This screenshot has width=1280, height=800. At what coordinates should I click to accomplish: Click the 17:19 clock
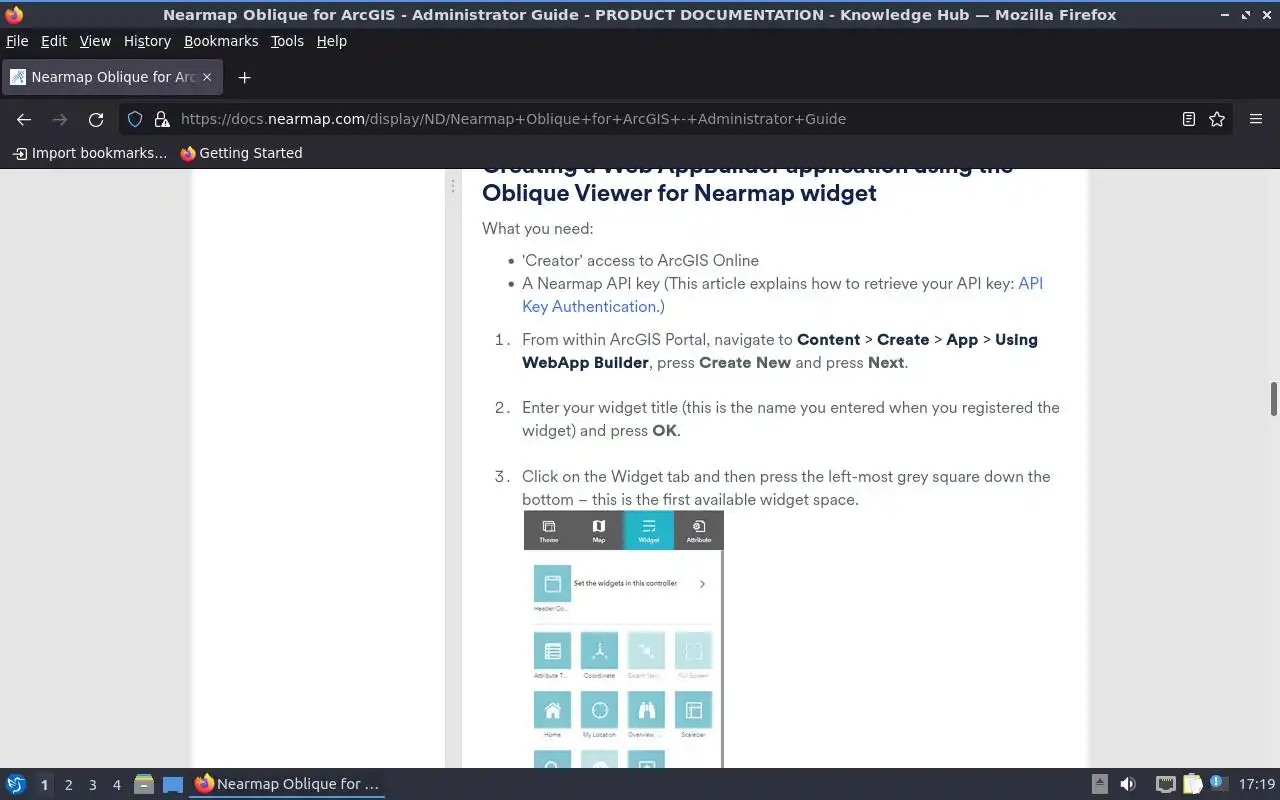click(1257, 784)
